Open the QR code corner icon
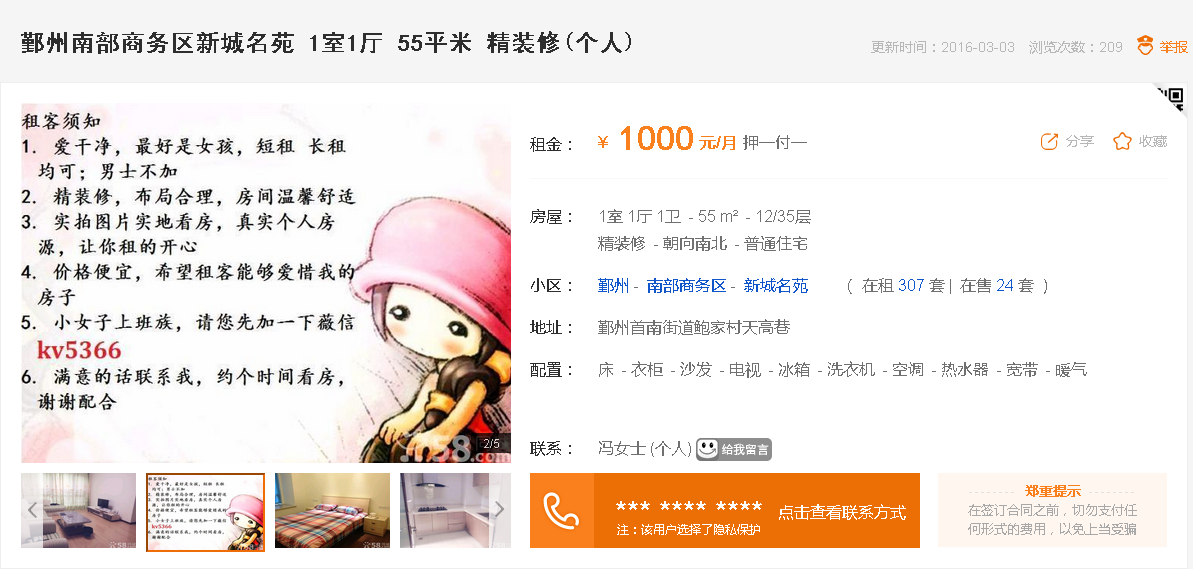Screen dimensions: 1193x569 tap(1171, 98)
